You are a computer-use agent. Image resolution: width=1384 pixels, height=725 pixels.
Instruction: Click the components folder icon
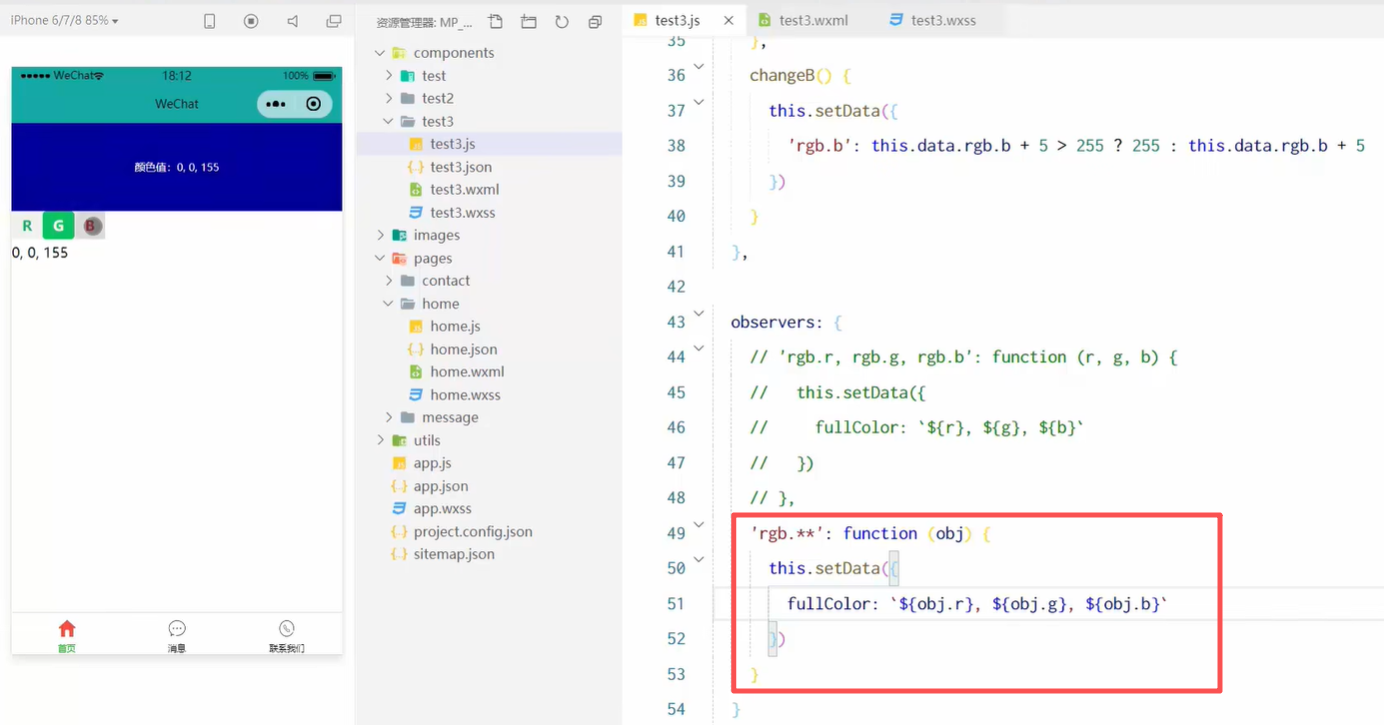(399, 53)
